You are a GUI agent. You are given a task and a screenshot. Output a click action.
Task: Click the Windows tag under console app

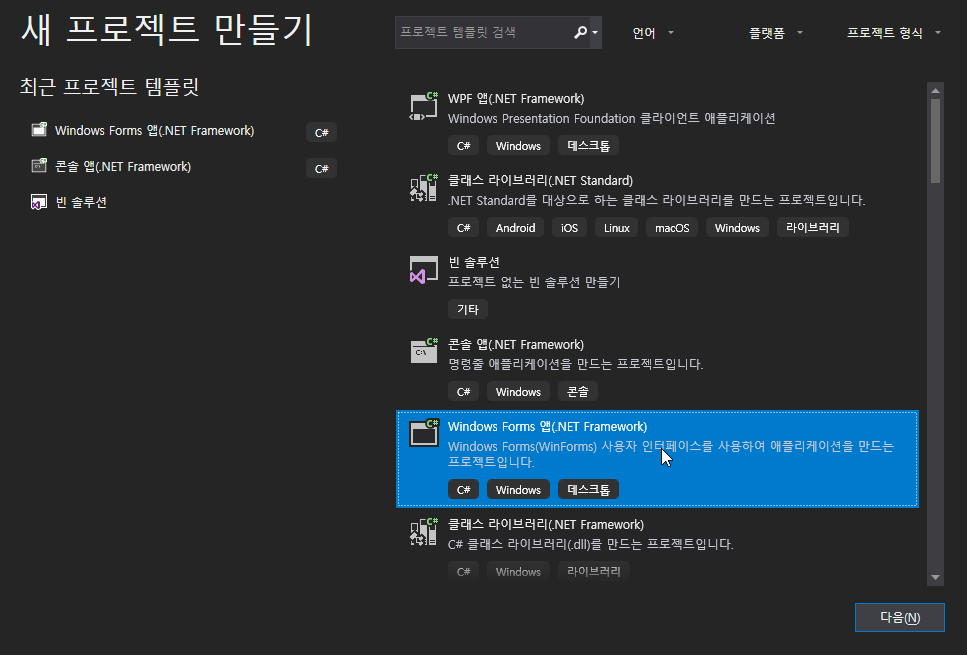pos(518,392)
